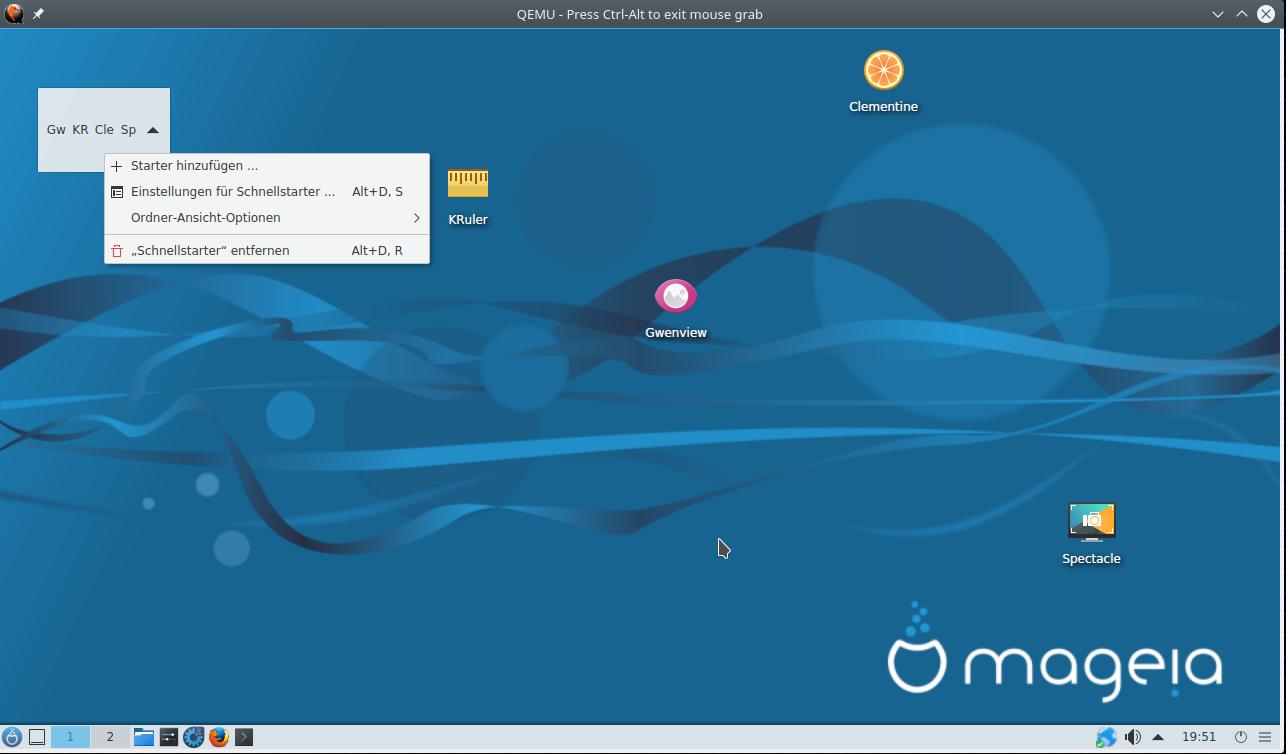The height and width of the screenshot is (754, 1286).
Task: Choose 'Einstellungen für Schnellstarter ...' entry
Action: pos(267,191)
